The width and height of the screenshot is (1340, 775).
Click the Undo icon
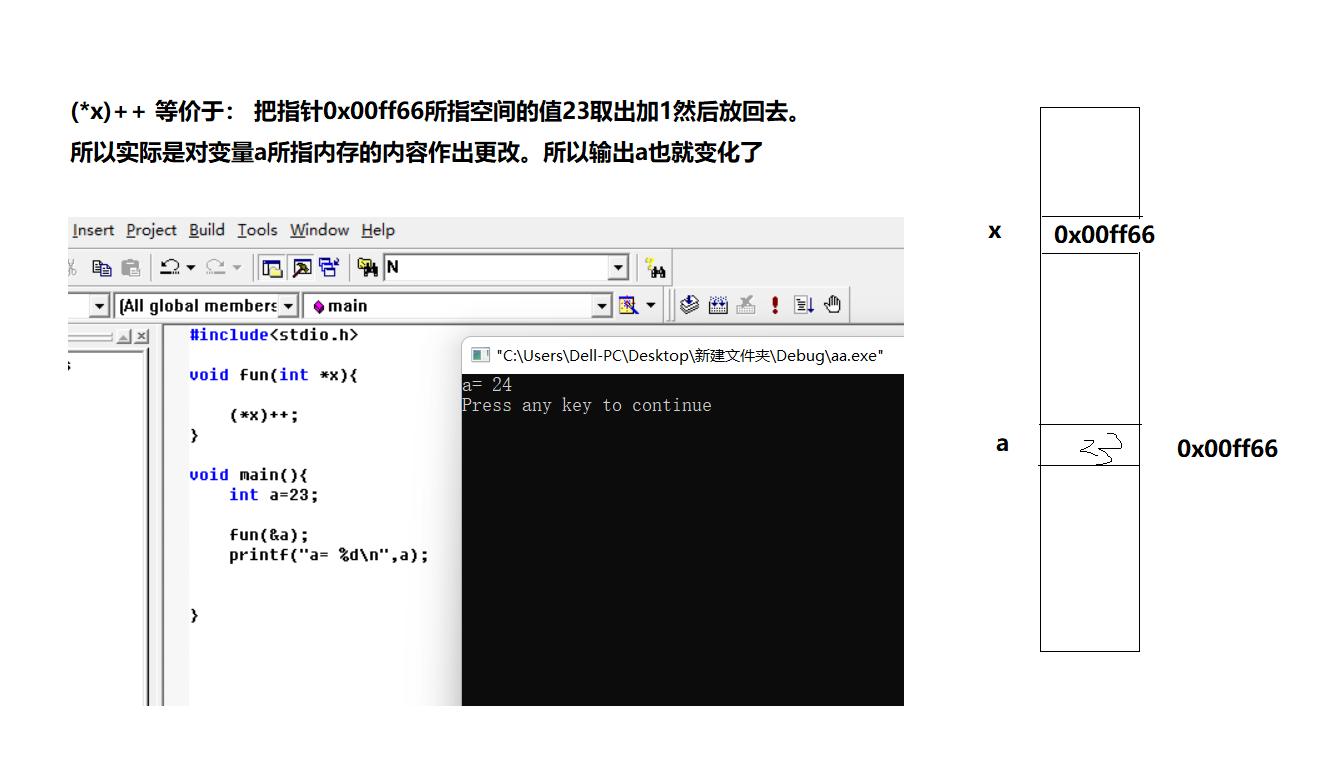point(171,267)
